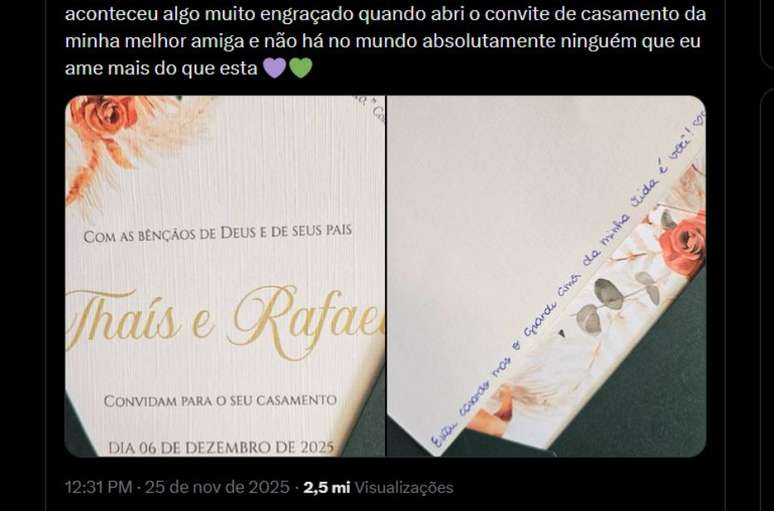Open the 12:31 PM timestamp link

(x=98, y=487)
